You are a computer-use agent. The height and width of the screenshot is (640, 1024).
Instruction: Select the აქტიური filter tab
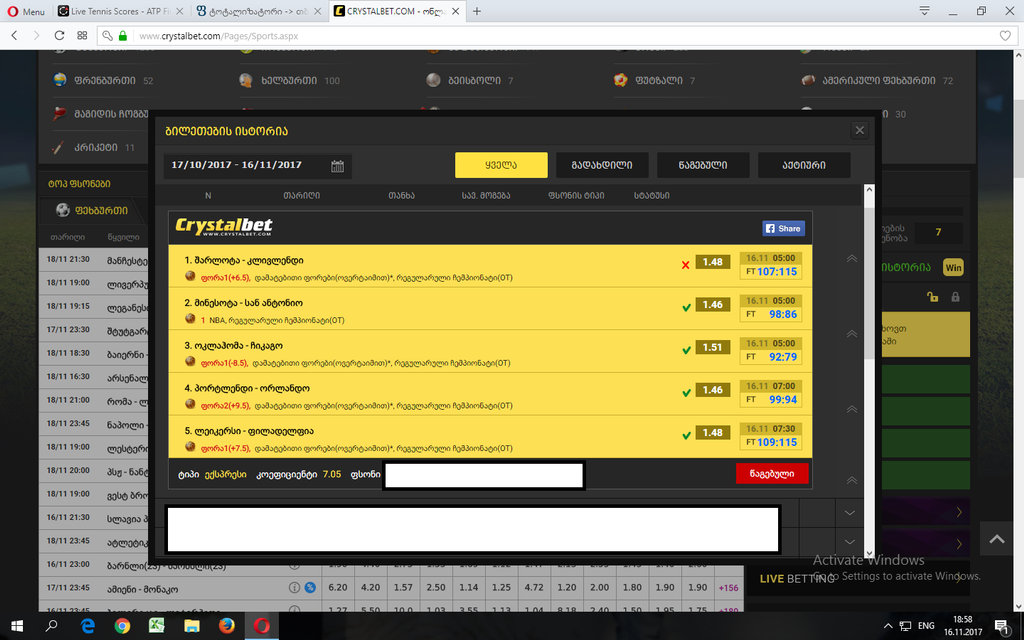[804, 165]
